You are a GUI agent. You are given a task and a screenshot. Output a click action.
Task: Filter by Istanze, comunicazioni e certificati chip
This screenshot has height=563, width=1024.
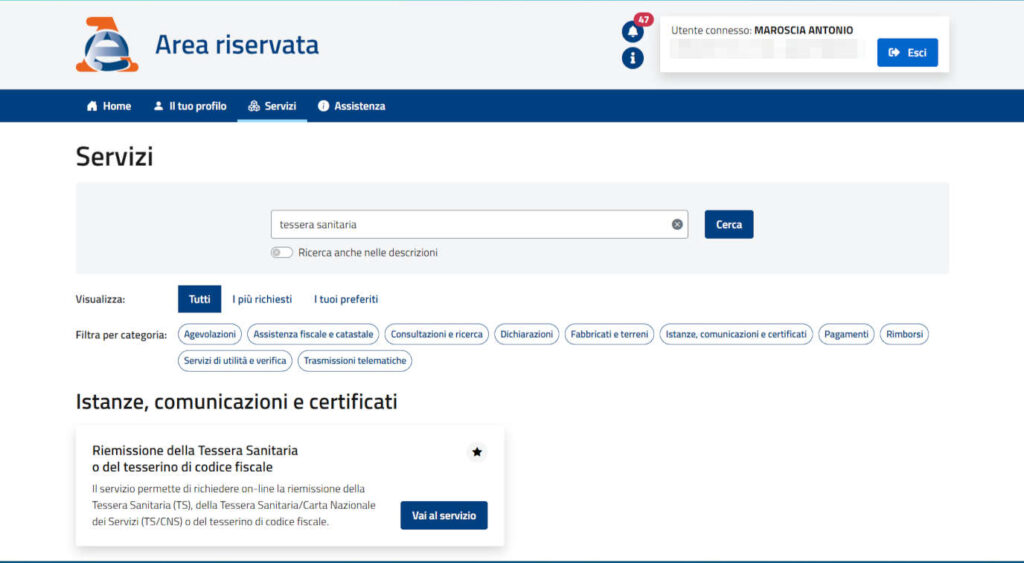coord(736,334)
